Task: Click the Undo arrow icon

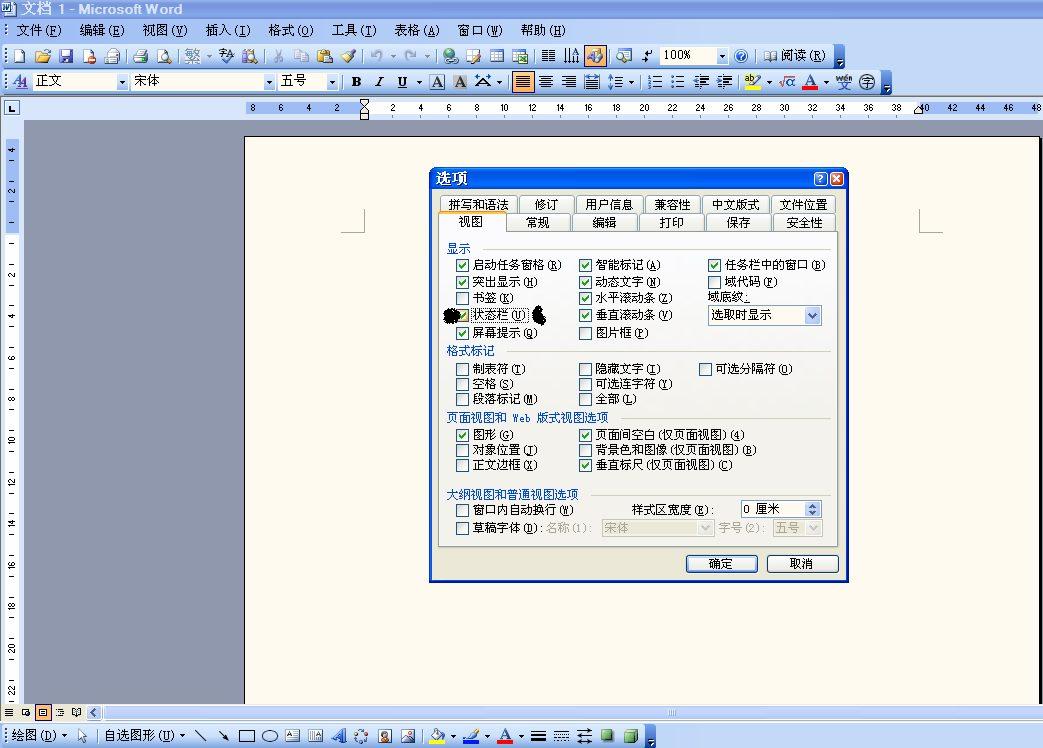Action: pos(376,56)
